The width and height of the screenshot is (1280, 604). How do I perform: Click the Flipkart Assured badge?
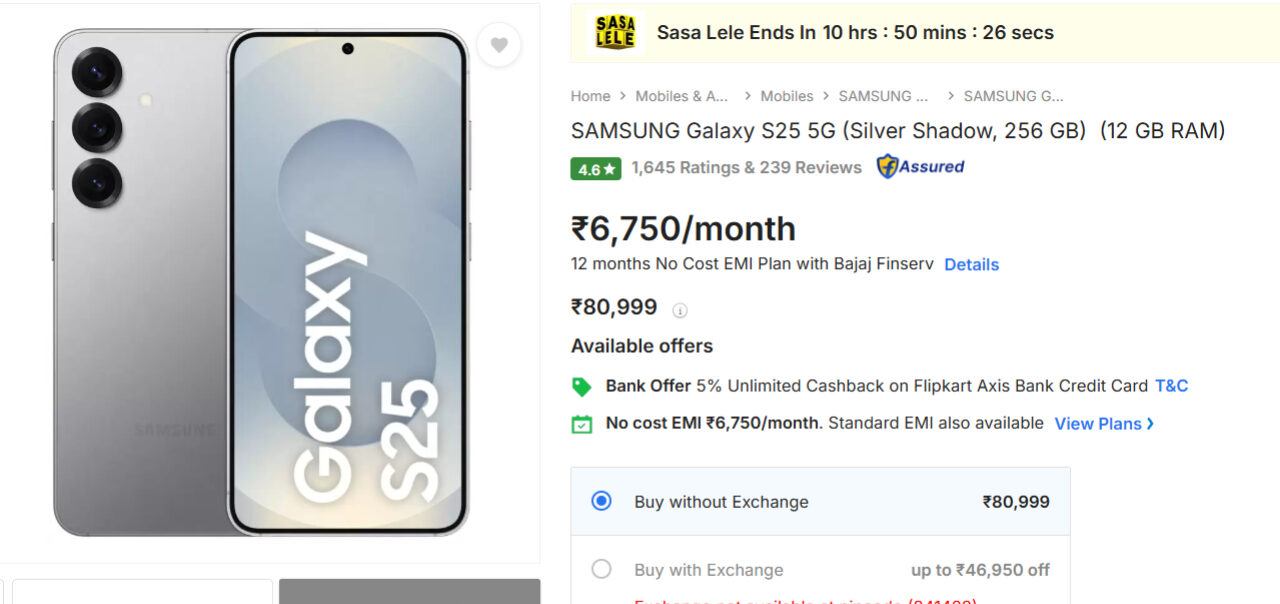[x=920, y=167]
